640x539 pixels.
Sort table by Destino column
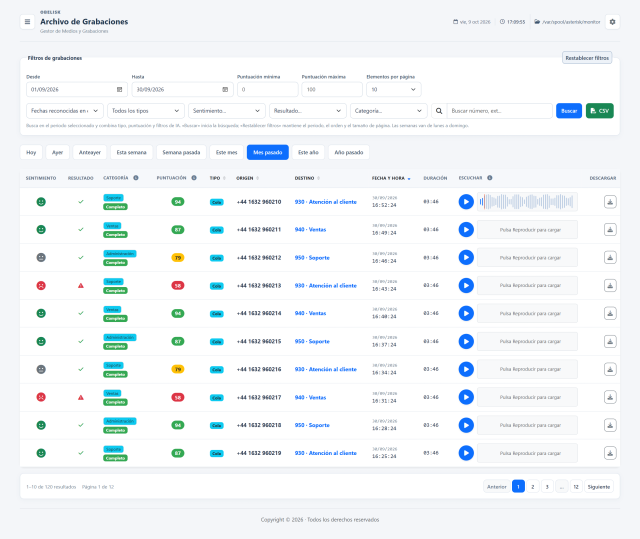pyautogui.click(x=307, y=178)
